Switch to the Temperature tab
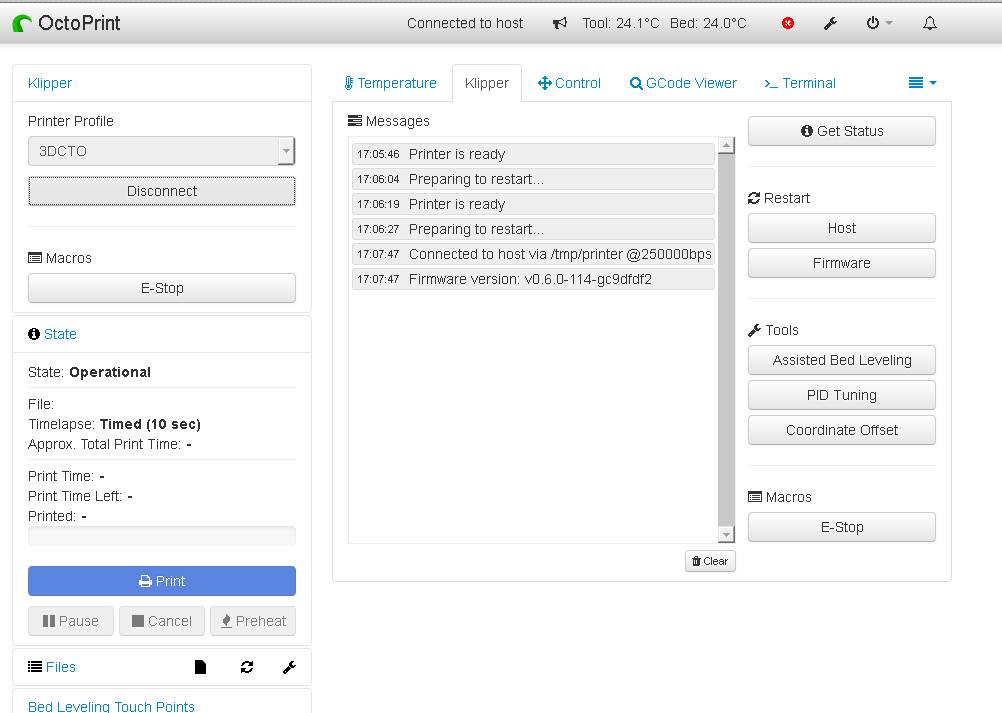 [x=390, y=83]
